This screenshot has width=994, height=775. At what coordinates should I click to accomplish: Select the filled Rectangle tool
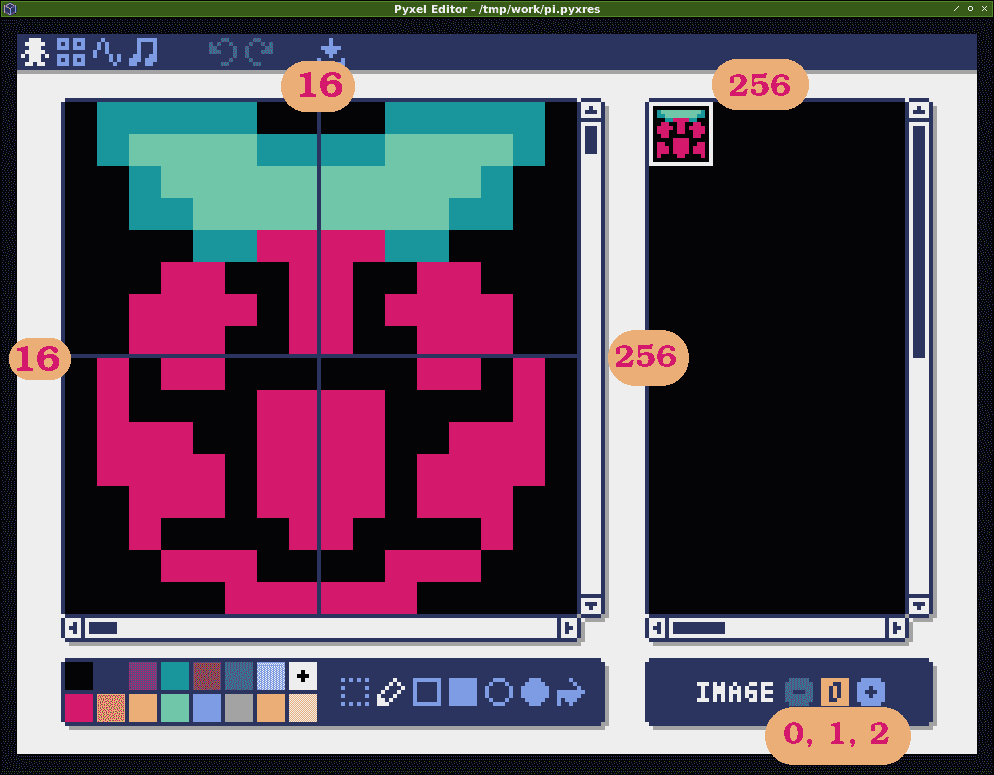(x=463, y=692)
